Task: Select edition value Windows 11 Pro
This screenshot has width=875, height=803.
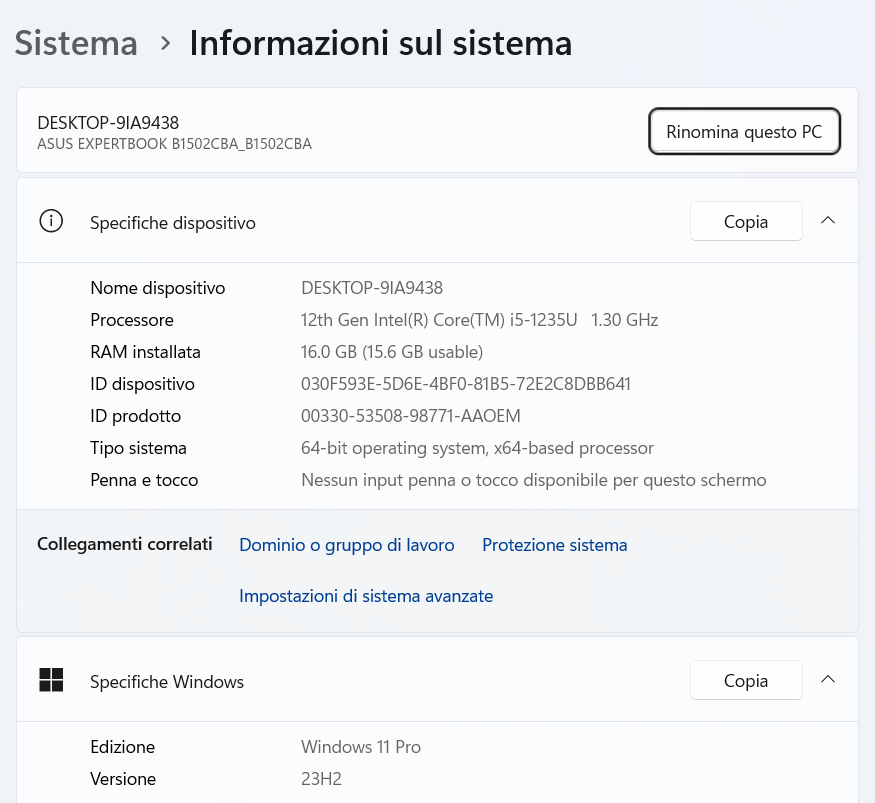Action: pyautogui.click(x=360, y=747)
